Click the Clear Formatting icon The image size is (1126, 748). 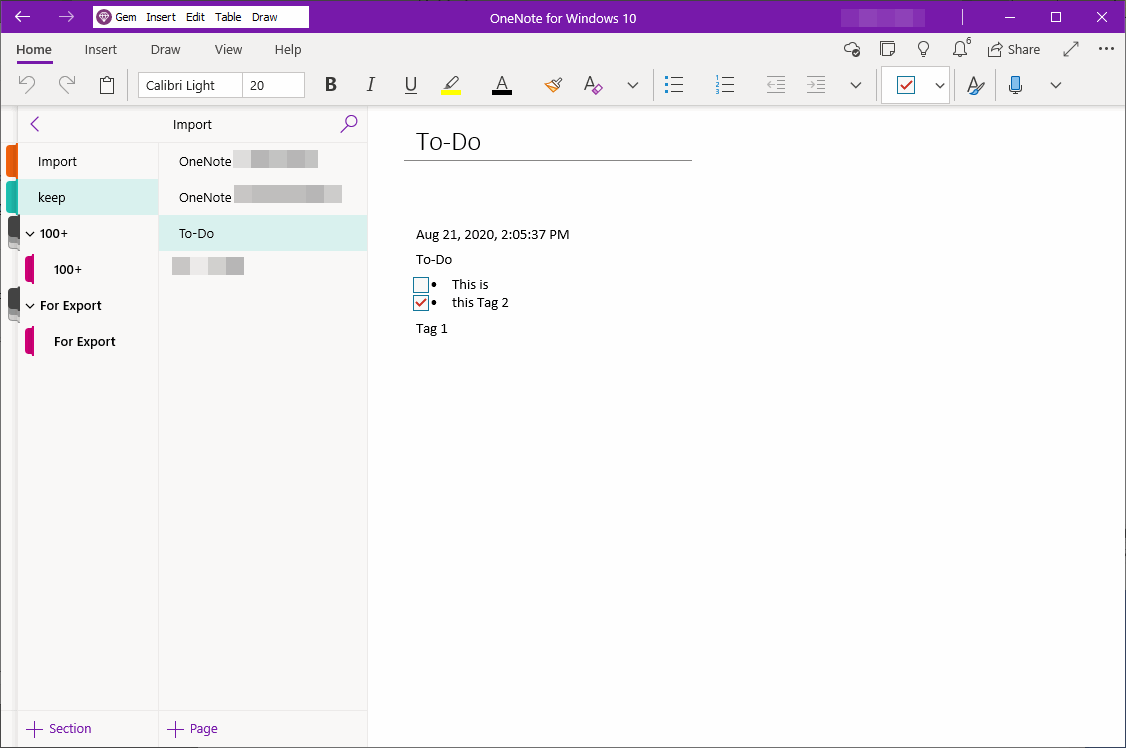[593, 85]
